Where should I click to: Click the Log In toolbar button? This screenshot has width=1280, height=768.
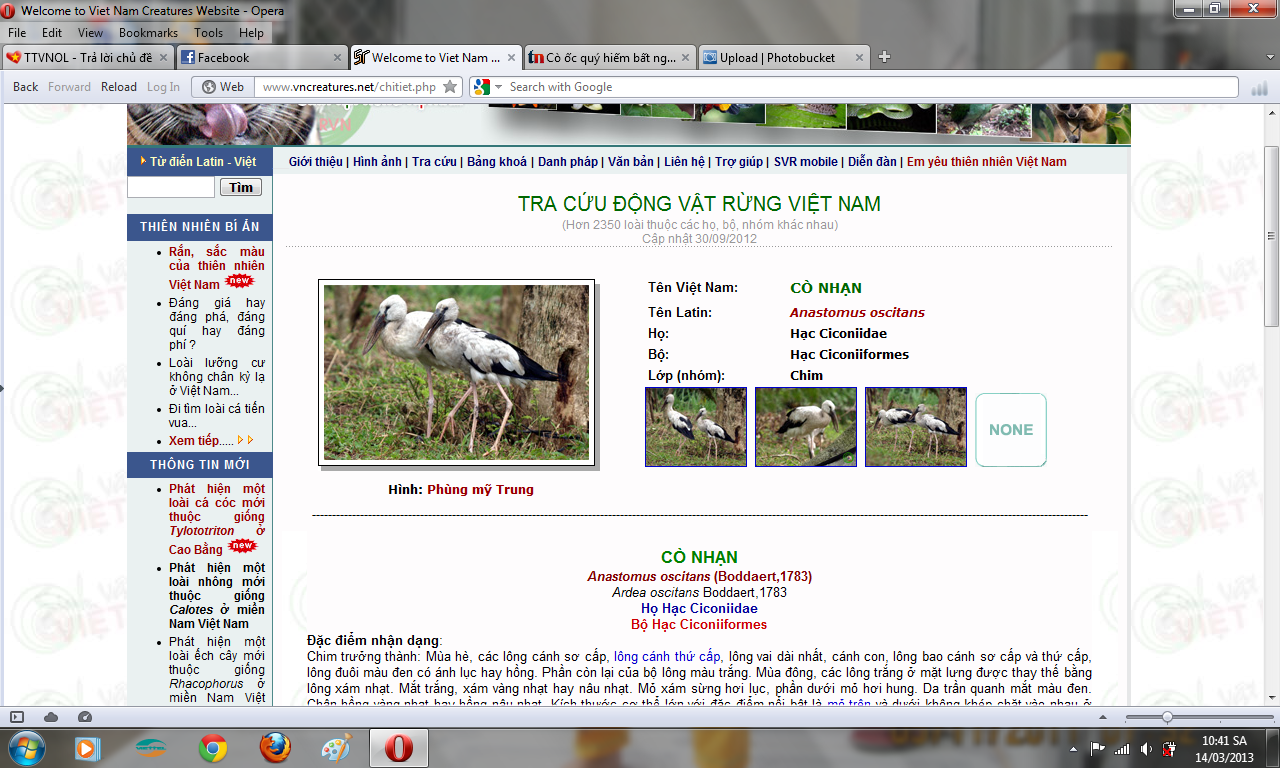click(x=164, y=87)
